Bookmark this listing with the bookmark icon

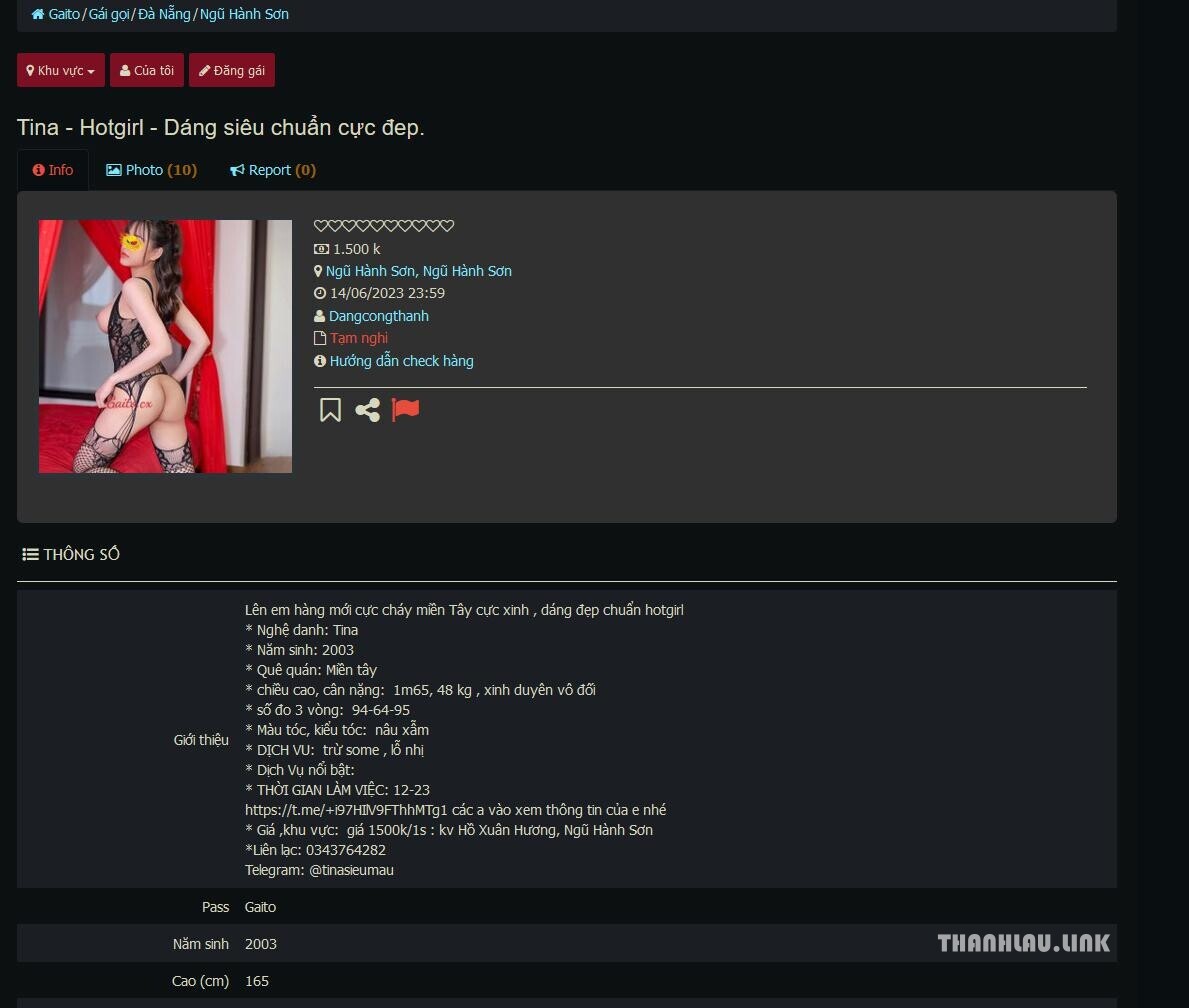click(330, 410)
